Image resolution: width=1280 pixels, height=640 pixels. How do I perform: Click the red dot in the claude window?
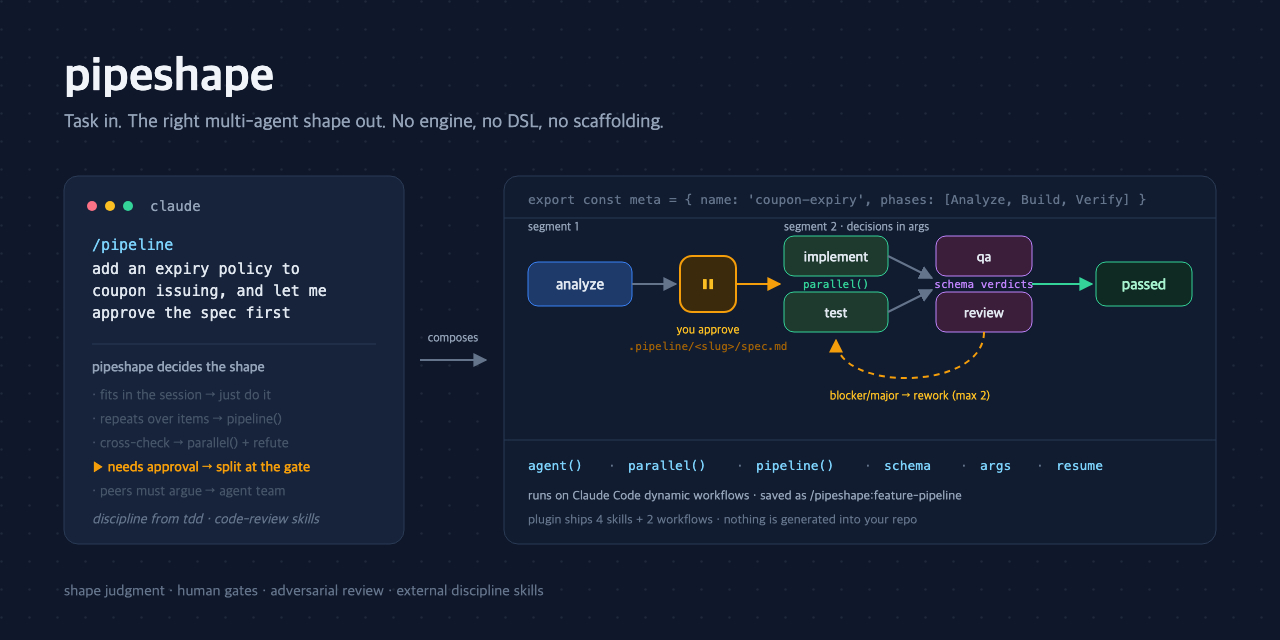coord(92,206)
